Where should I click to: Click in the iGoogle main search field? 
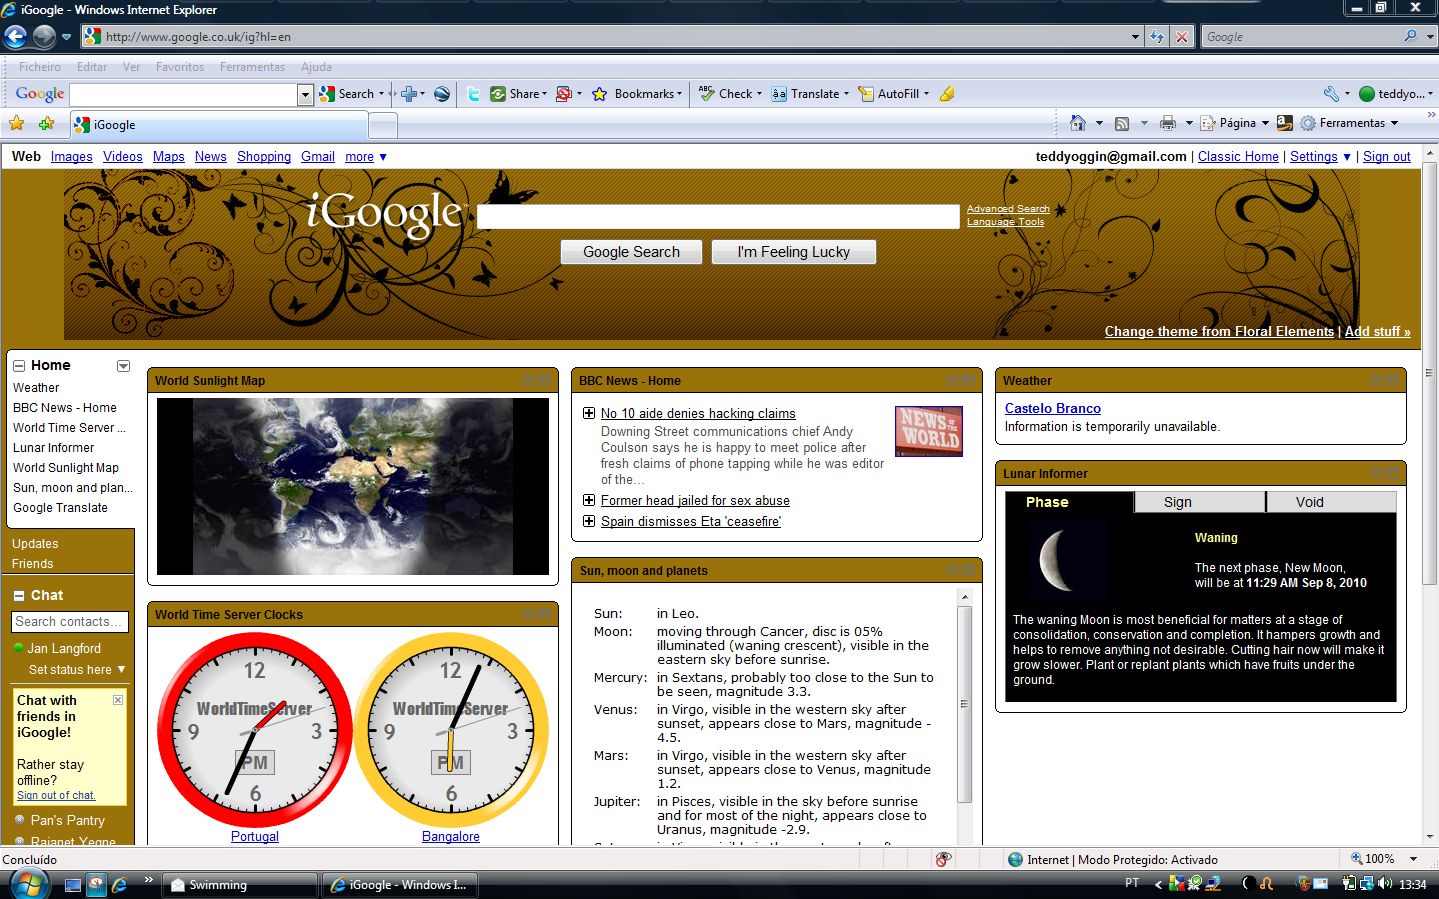tap(718, 217)
